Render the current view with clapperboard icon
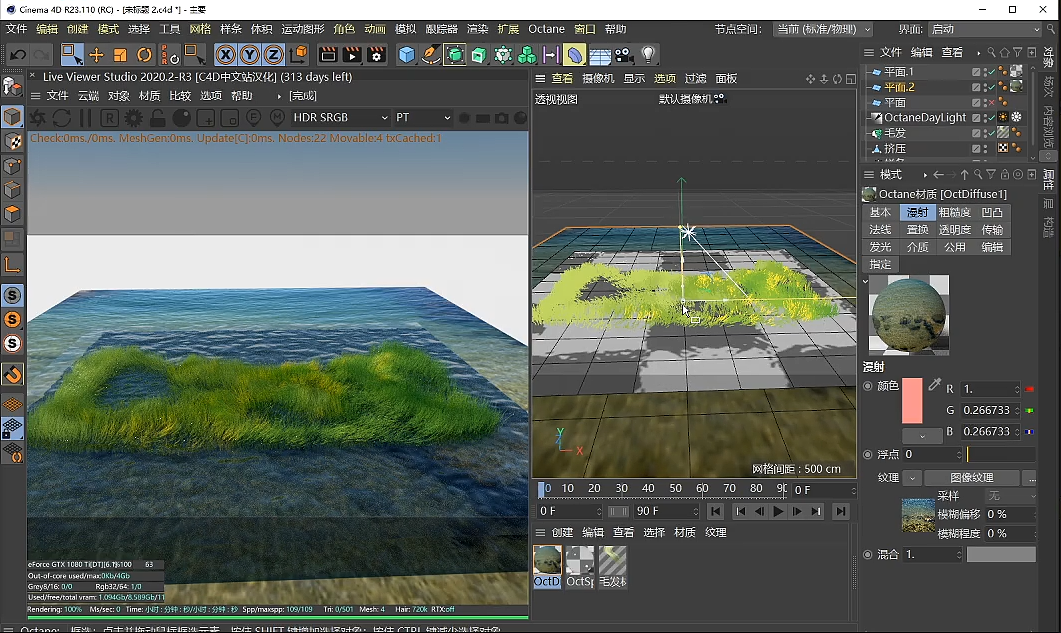 coord(328,55)
